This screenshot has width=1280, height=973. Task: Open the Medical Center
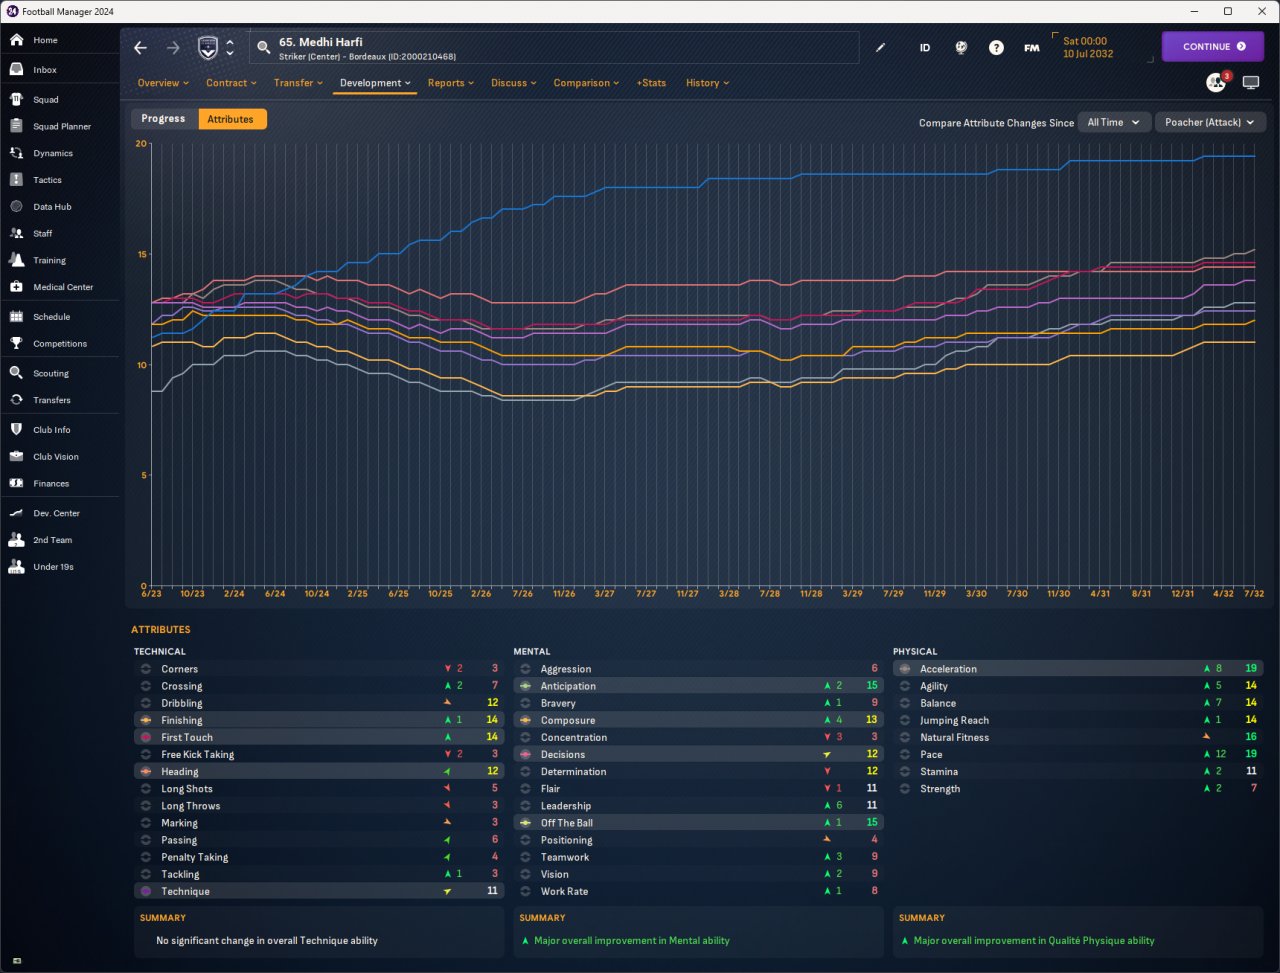[62, 287]
